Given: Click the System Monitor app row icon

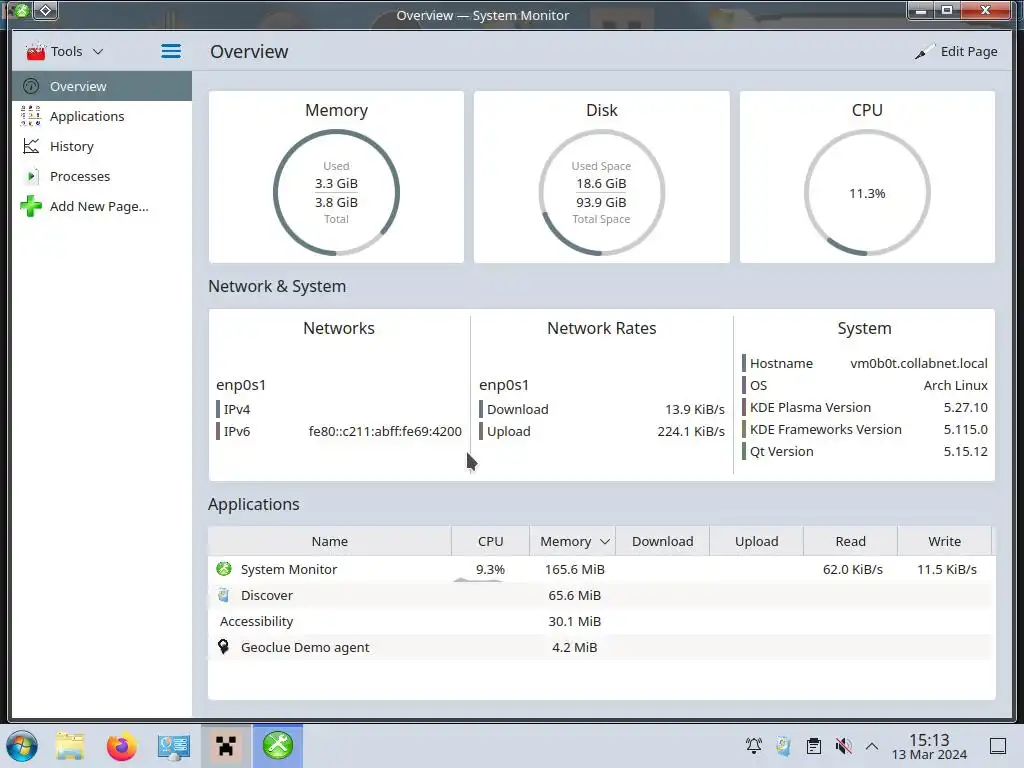Looking at the screenshot, I should [x=224, y=569].
